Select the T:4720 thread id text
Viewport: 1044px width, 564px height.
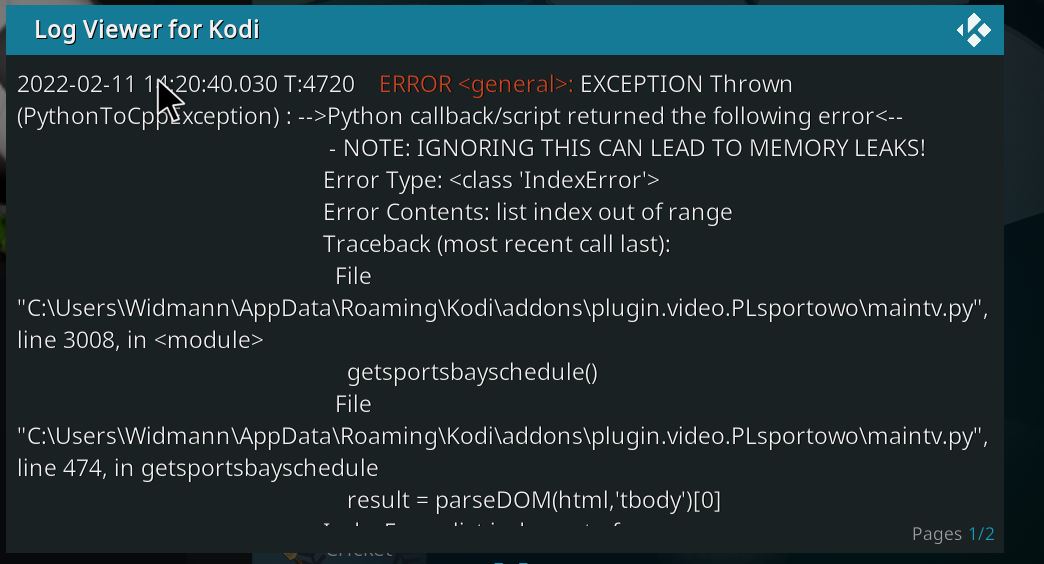(x=319, y=85)
